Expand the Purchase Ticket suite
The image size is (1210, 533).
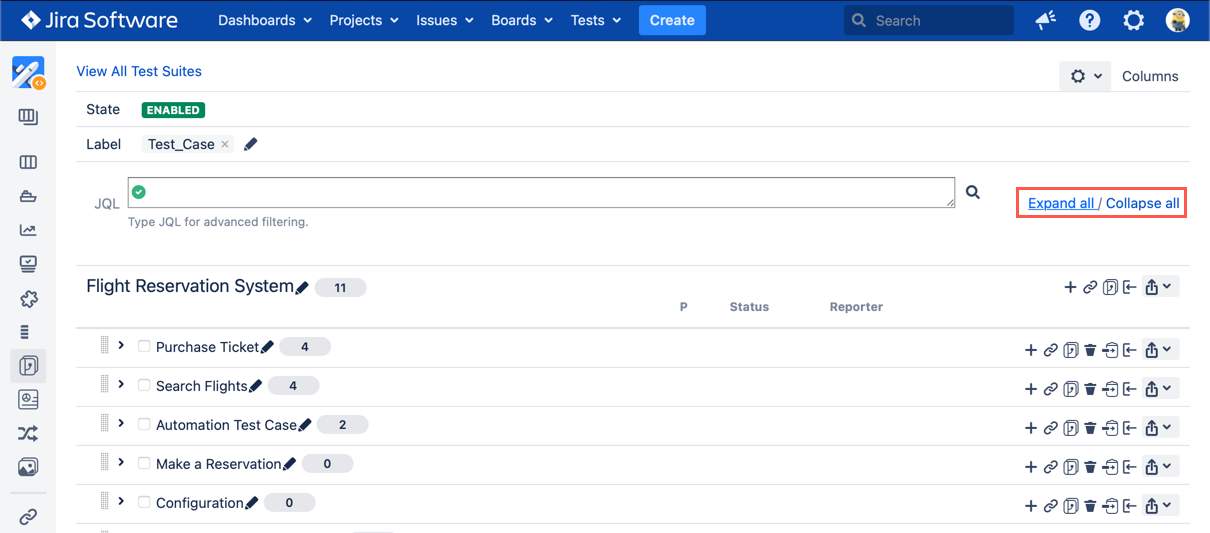pyautogui.click(x=121, y=345)
